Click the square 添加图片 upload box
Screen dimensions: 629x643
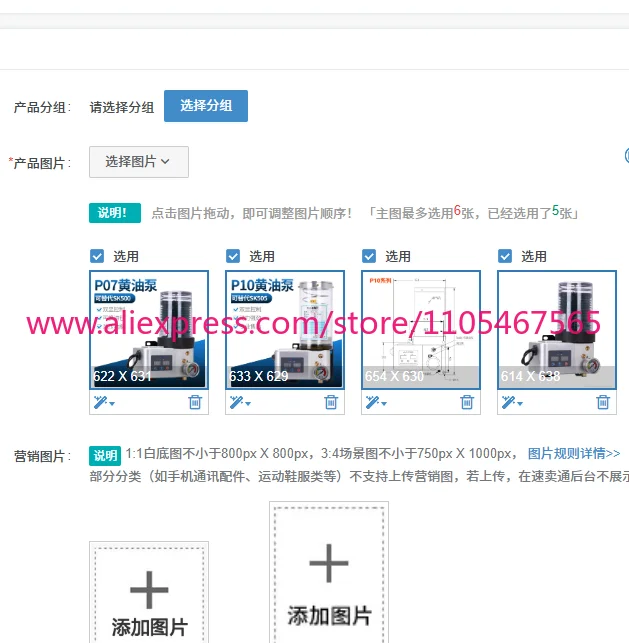pyautogui.click(x=149, y=592)
